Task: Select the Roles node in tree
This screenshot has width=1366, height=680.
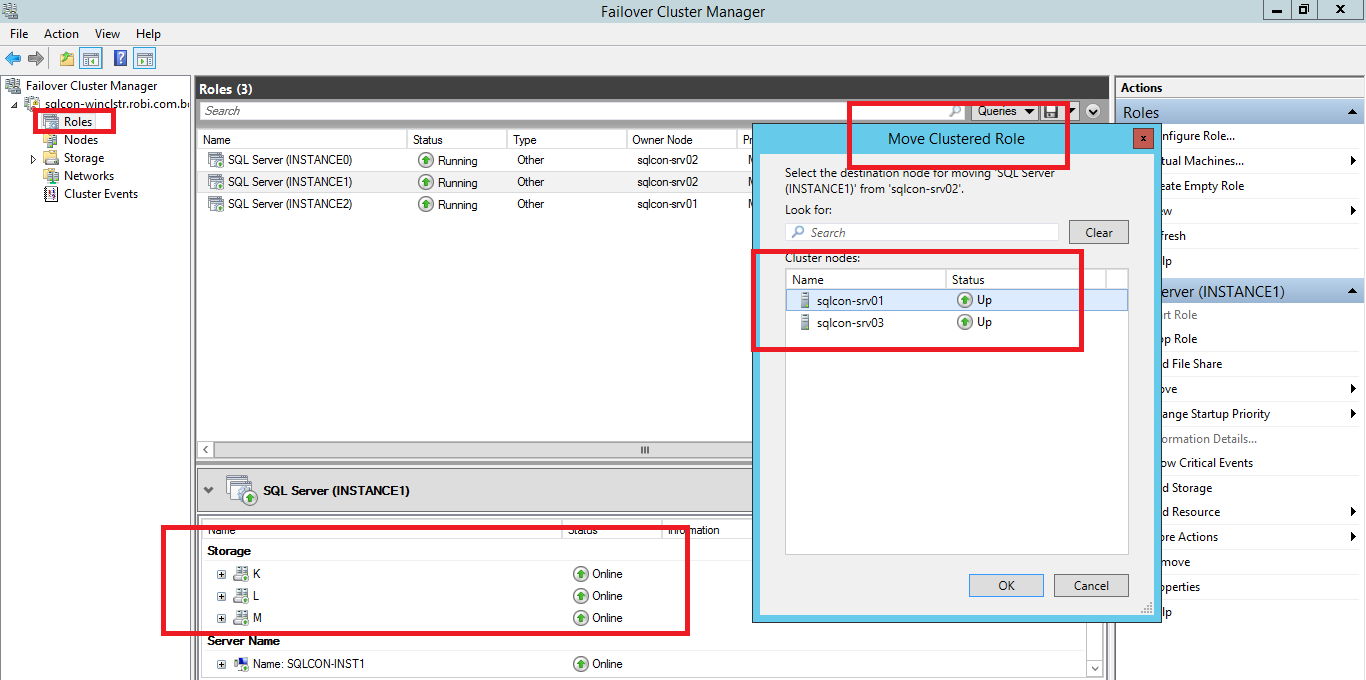Action: coord(78,122)
